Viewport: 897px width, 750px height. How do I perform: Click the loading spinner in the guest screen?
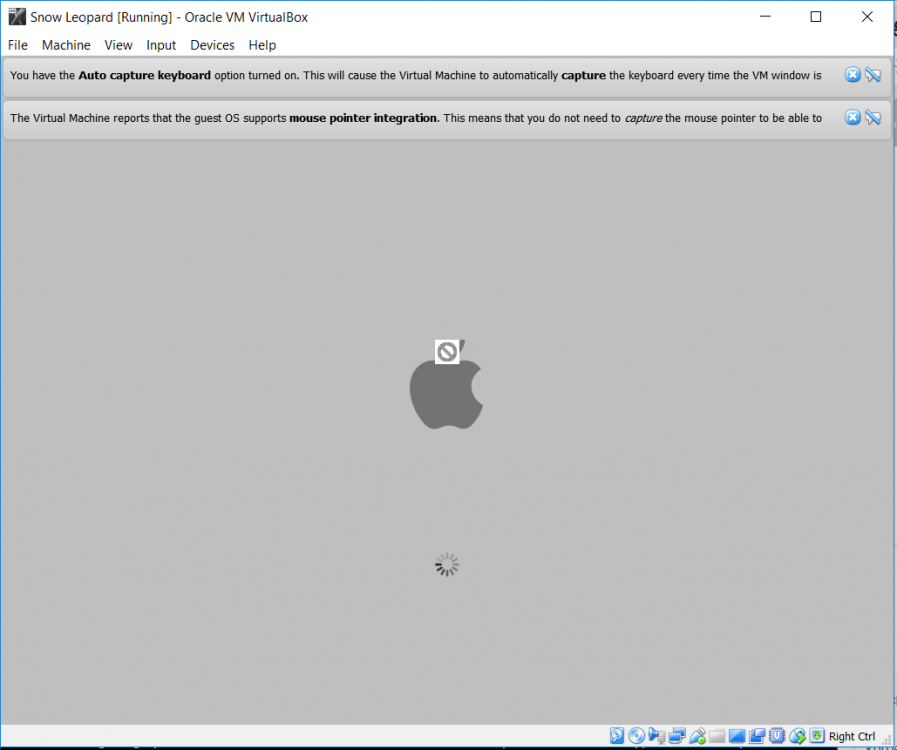[x=447, y=565]
